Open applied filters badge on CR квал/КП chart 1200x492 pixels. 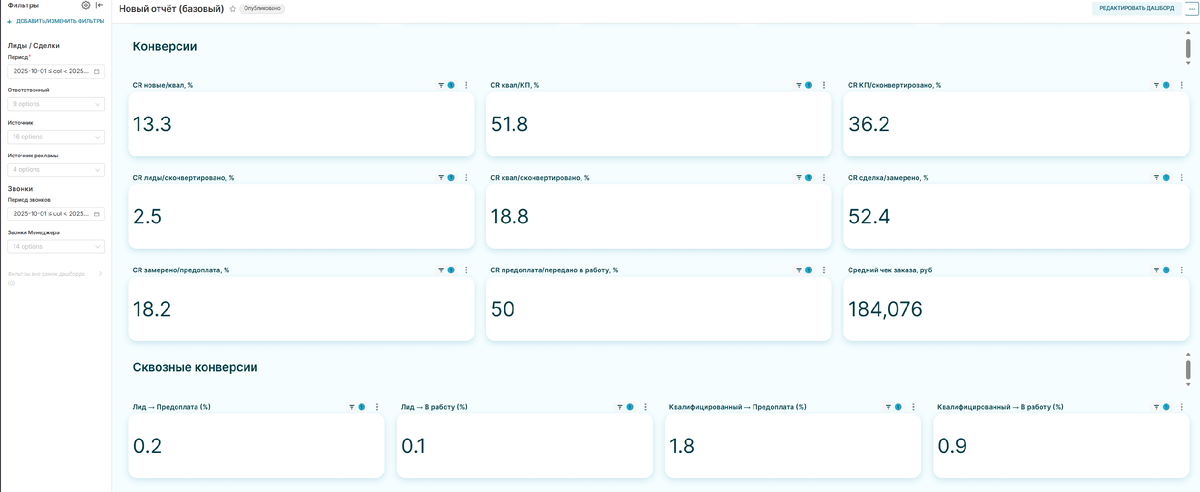pos(809,85)
